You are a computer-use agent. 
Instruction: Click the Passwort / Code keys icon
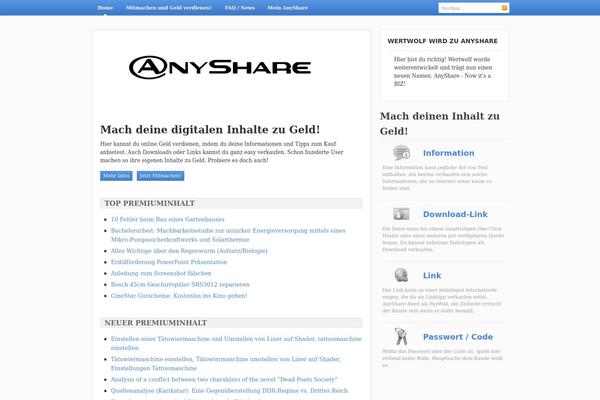[x=401, y=336]
